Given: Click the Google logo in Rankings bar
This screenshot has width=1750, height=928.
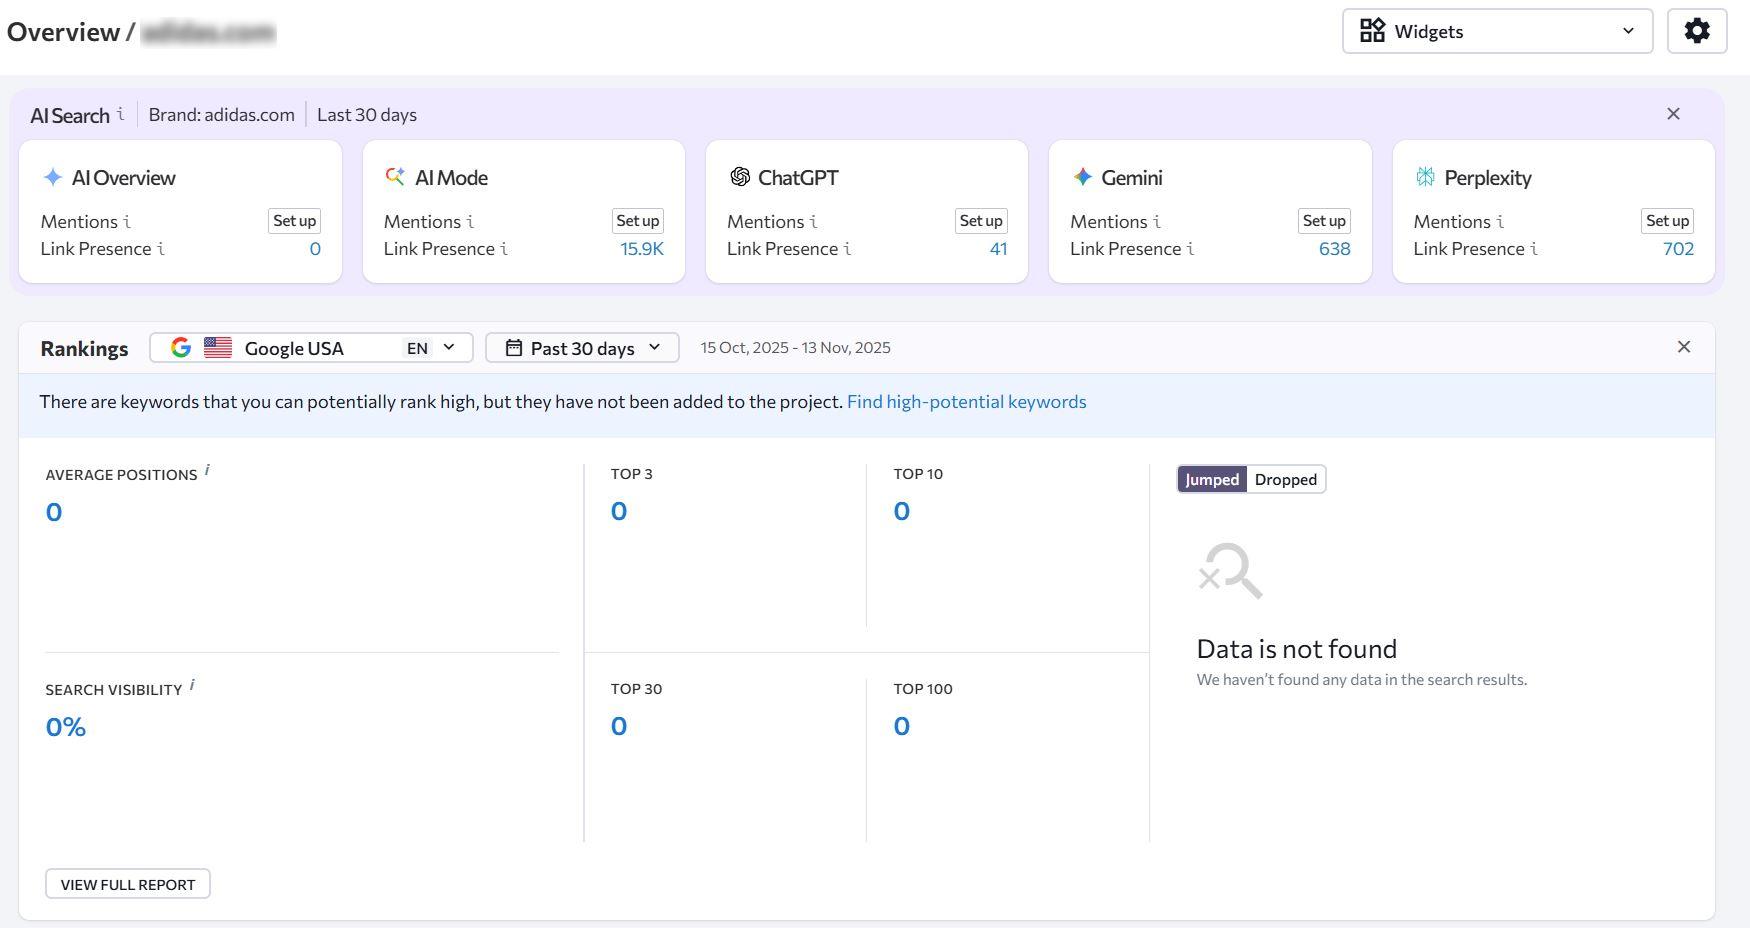Looking at the screenshot, I should point(181,347).
